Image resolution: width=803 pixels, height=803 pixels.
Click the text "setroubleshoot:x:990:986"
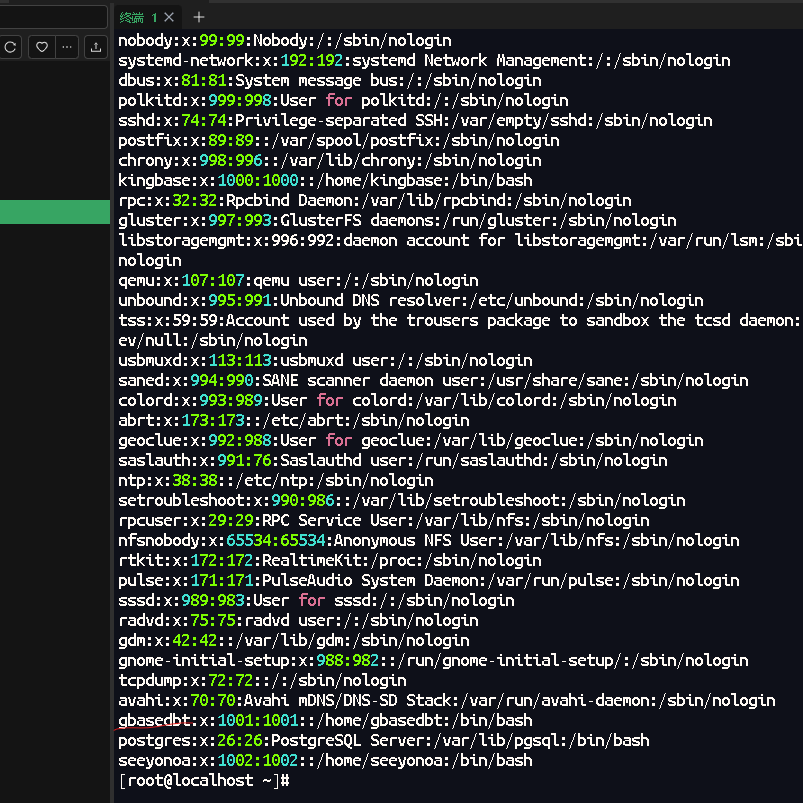pos(226,500)
